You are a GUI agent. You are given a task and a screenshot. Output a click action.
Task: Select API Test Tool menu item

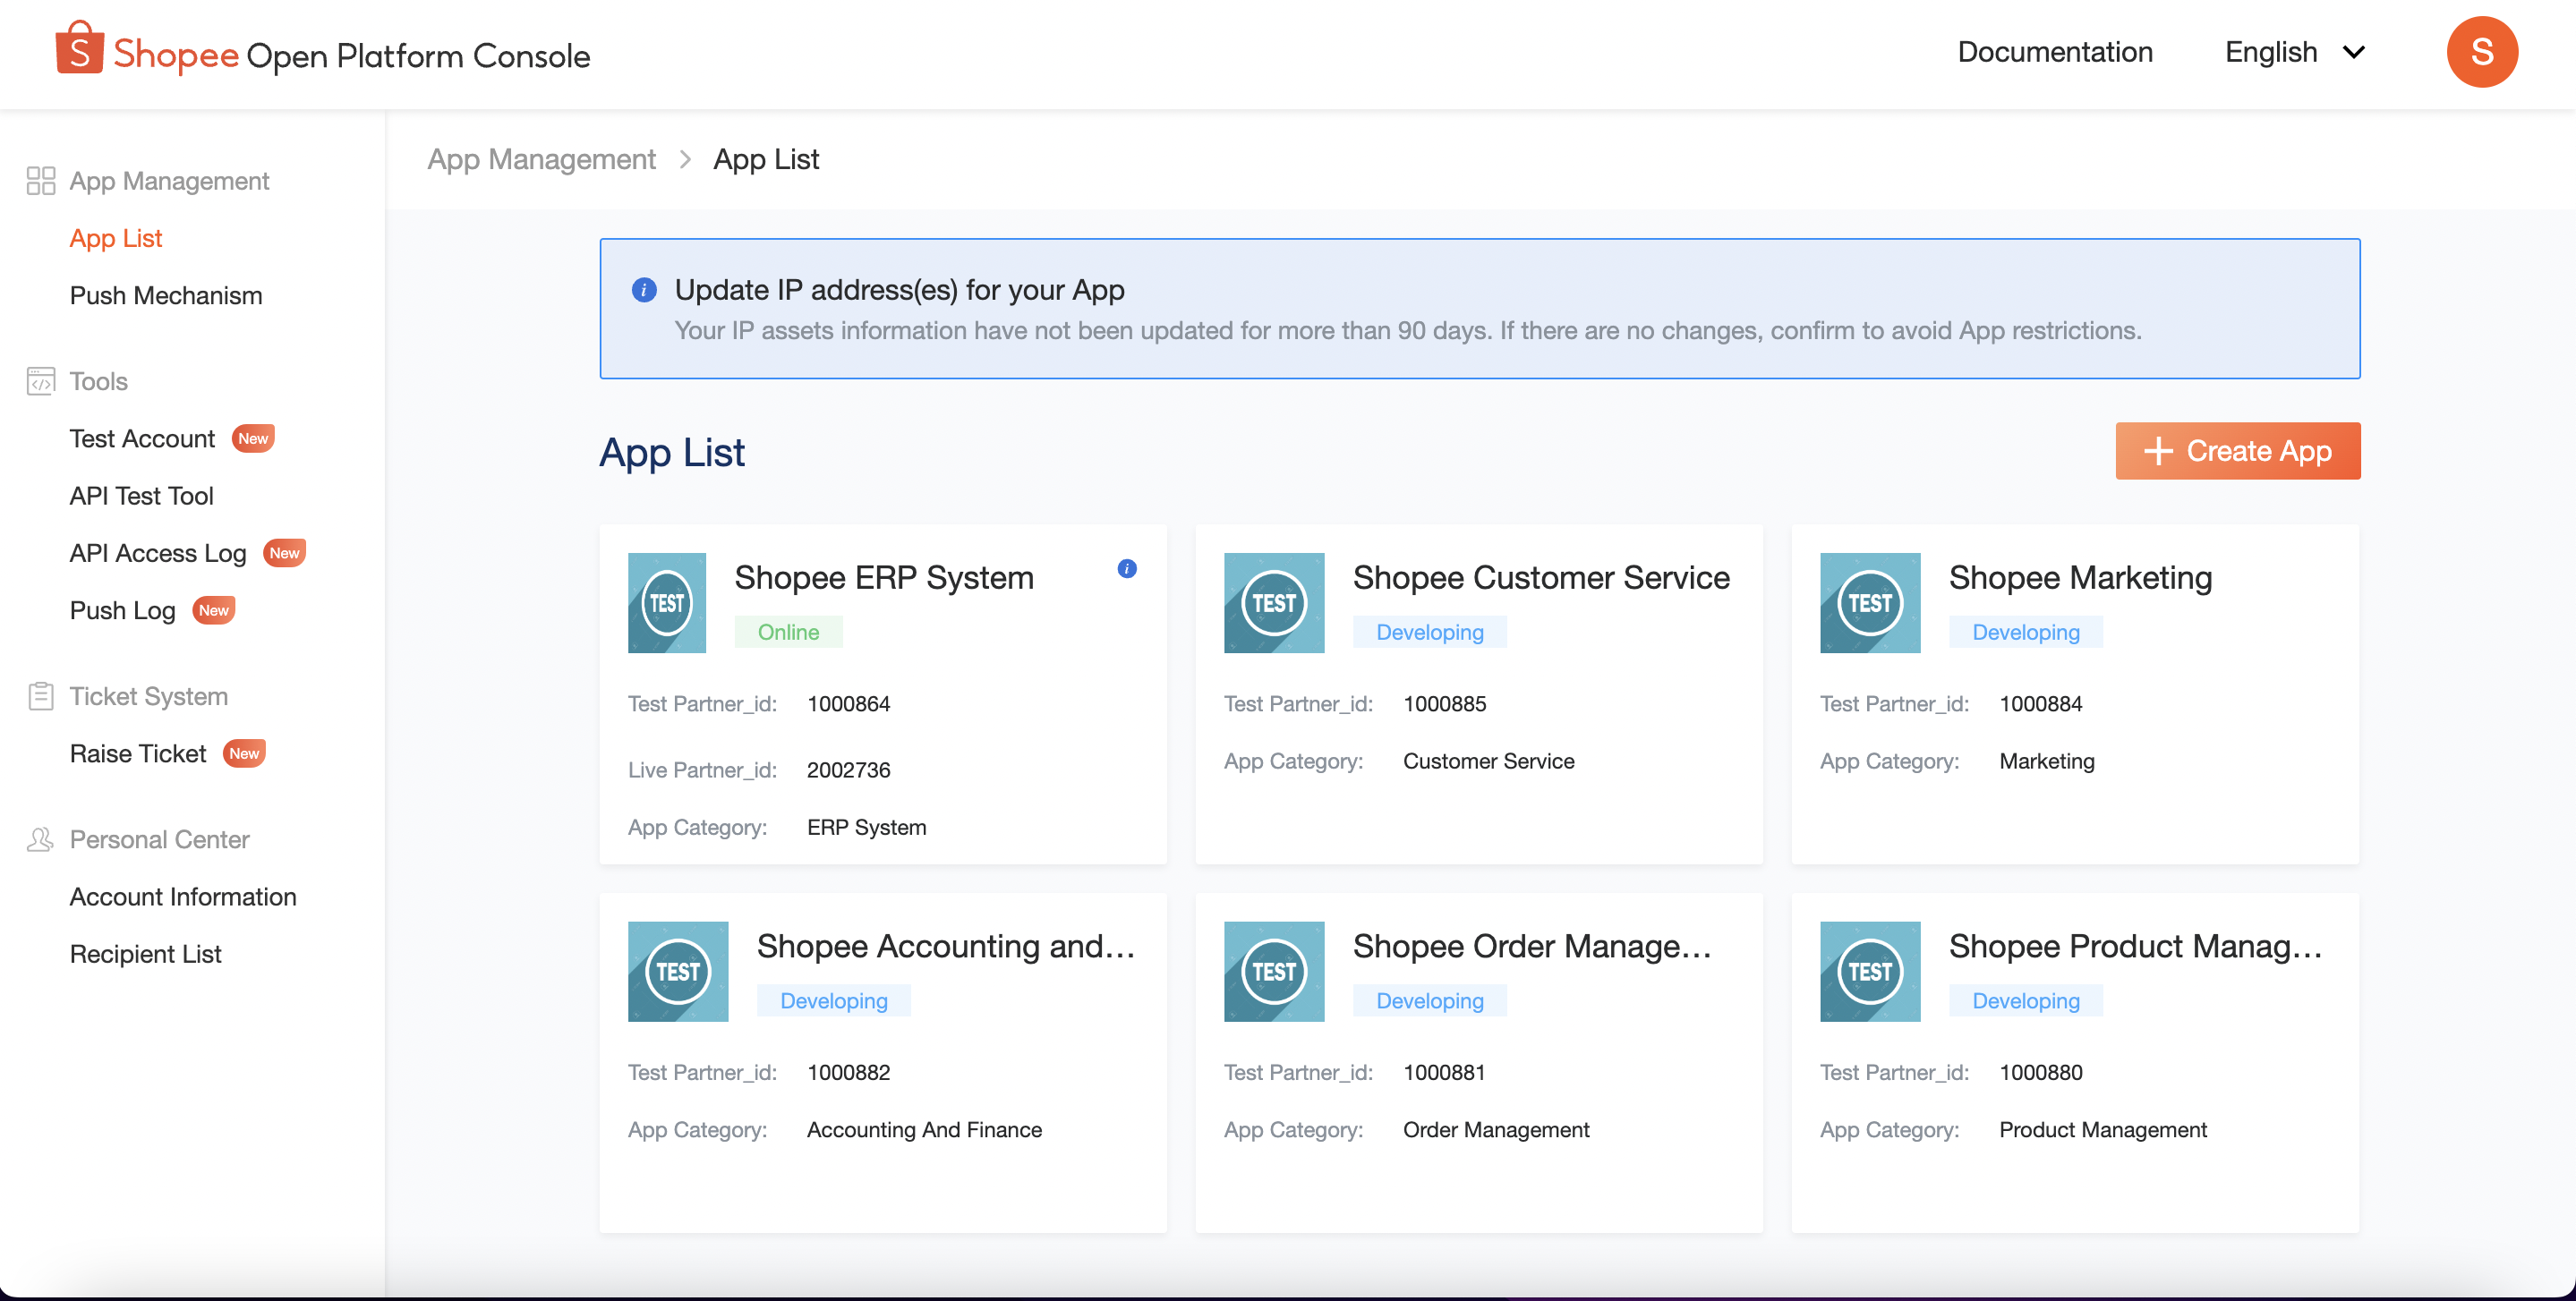coord(142,496)
